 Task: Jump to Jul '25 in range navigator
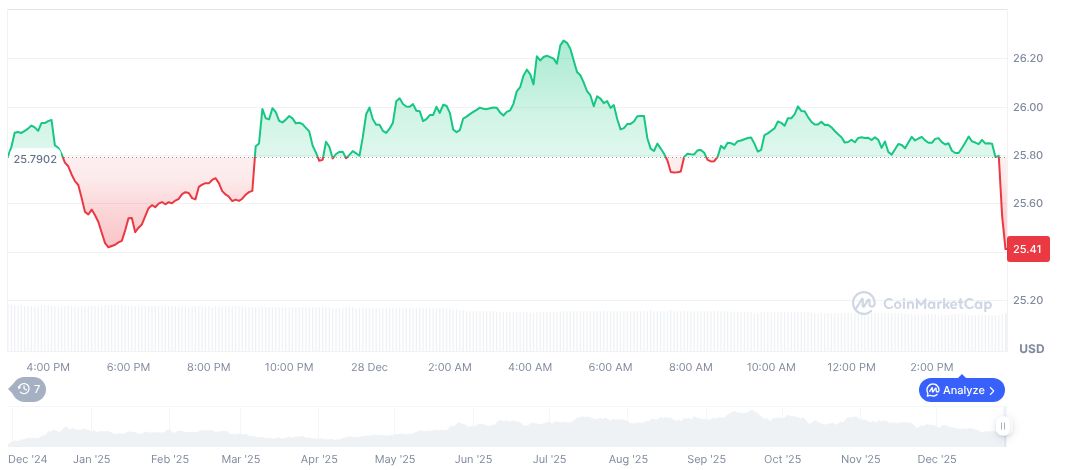551,459
